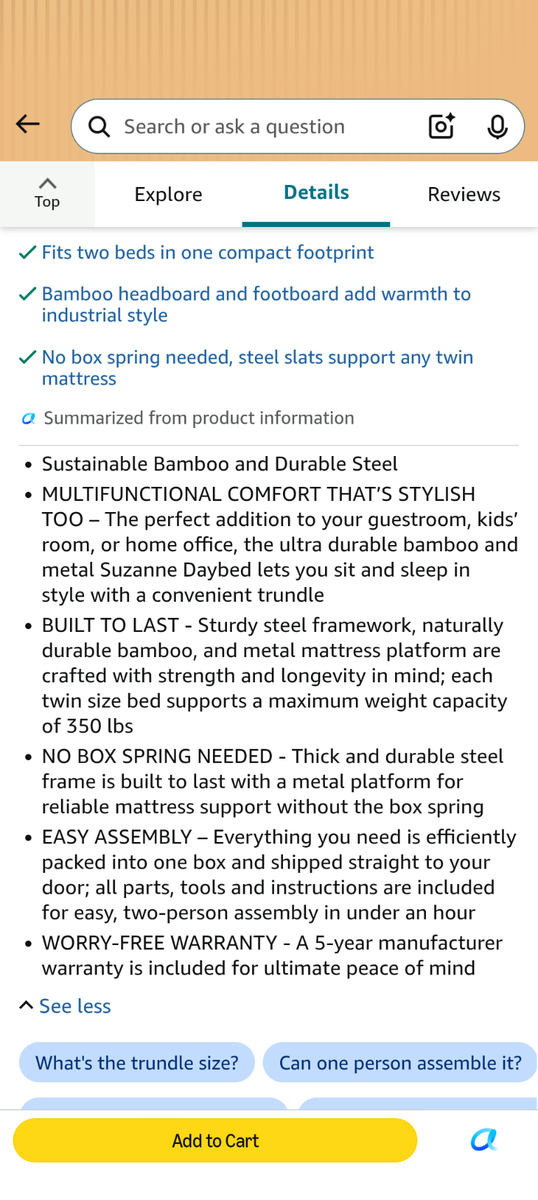Tap Fits two beds in one compact footprint
Screen dimensions: 538x1200
208,253
